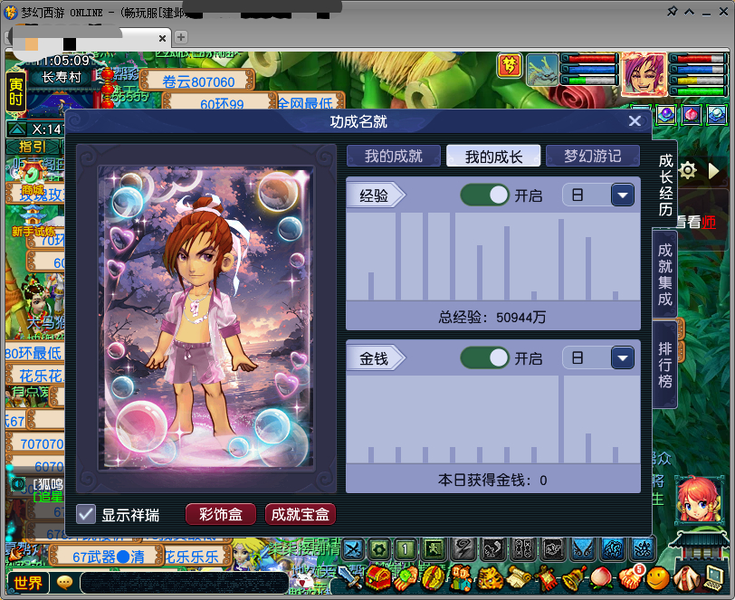
Task: Open the paper scroll icon
Action: 518,578
